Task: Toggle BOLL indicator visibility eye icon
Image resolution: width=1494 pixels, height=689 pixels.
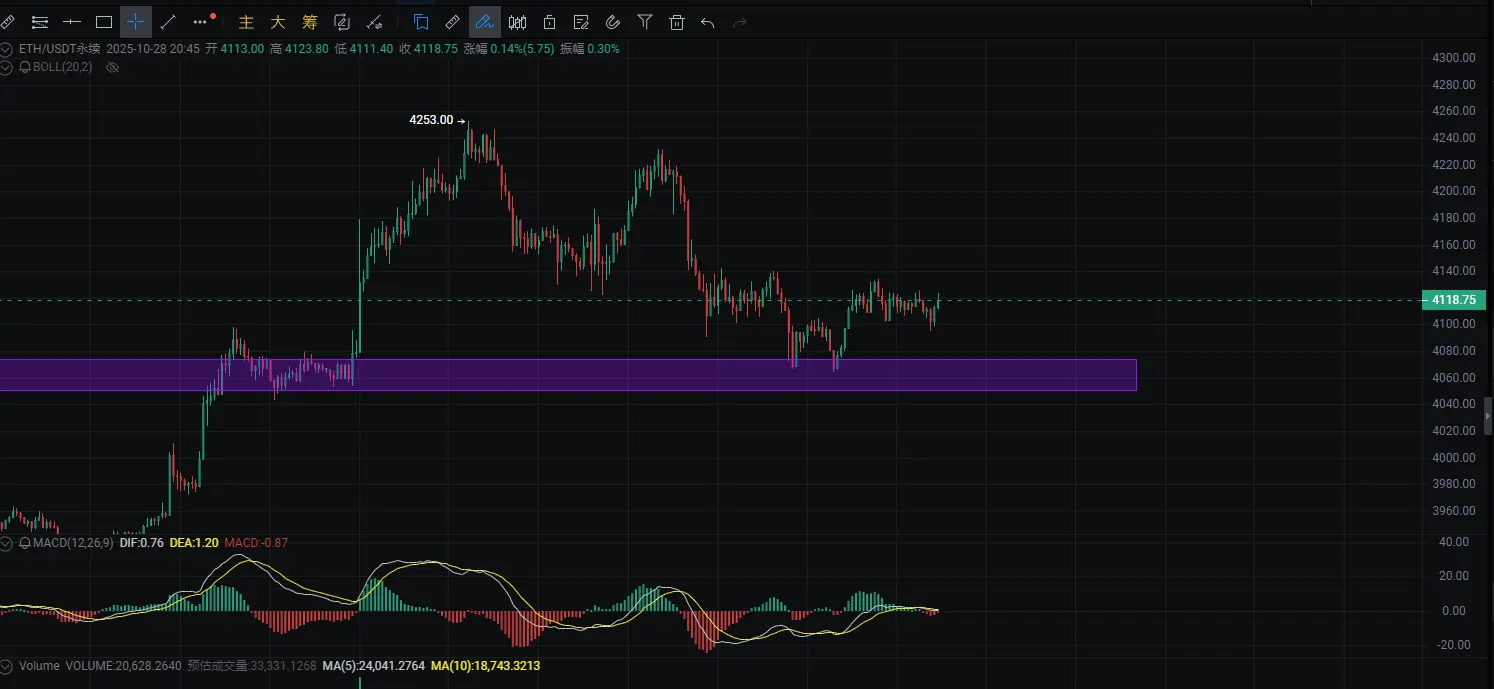Action: click(113, 67)
